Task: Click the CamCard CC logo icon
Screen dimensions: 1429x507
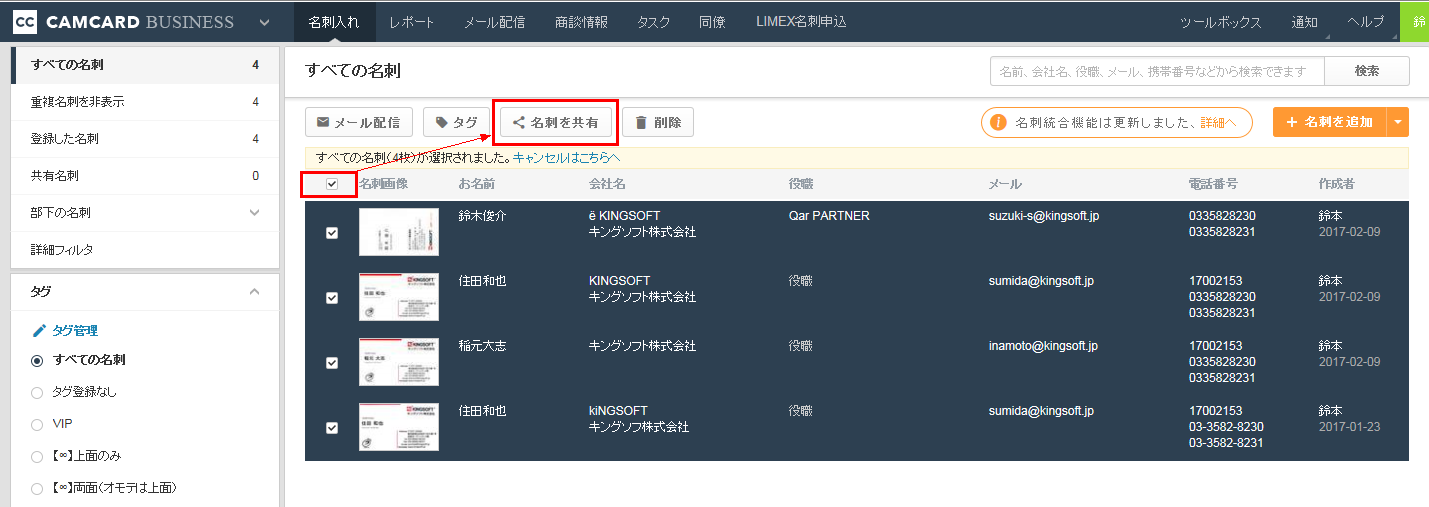Action: pyautogui.click(x=27, y=21)
